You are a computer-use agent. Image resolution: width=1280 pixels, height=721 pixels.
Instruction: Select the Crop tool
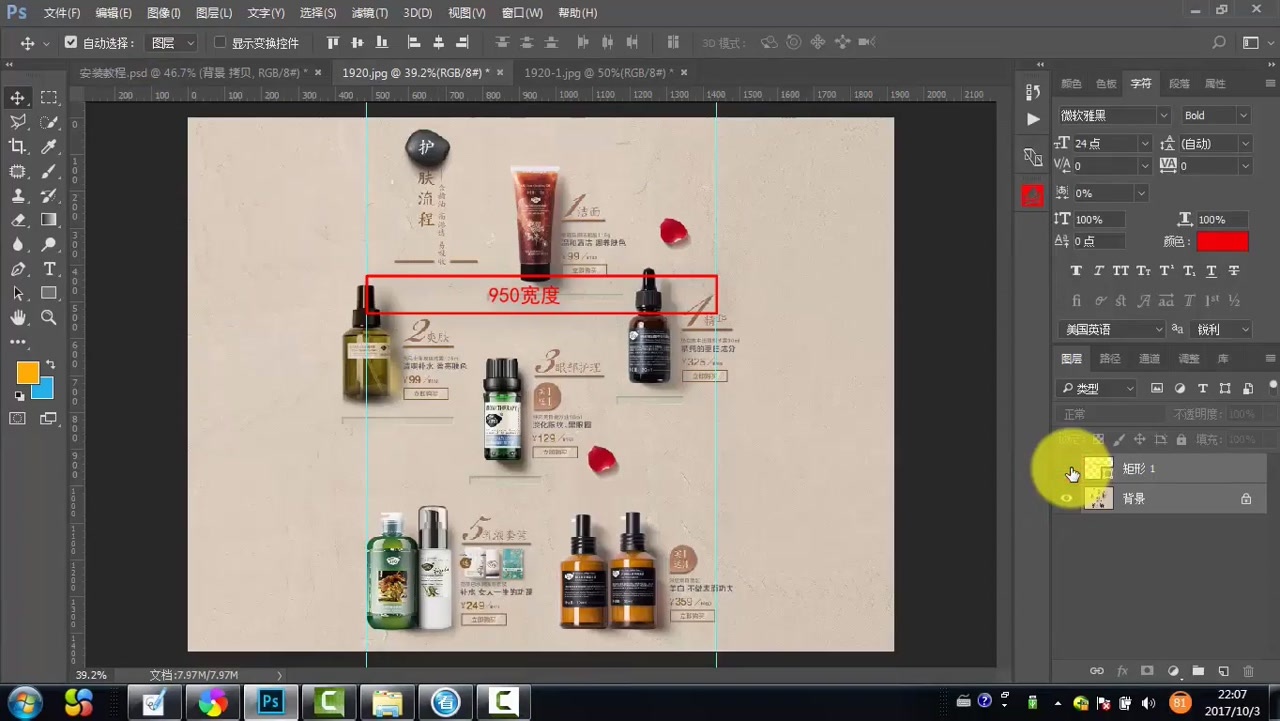pos(18,147)
